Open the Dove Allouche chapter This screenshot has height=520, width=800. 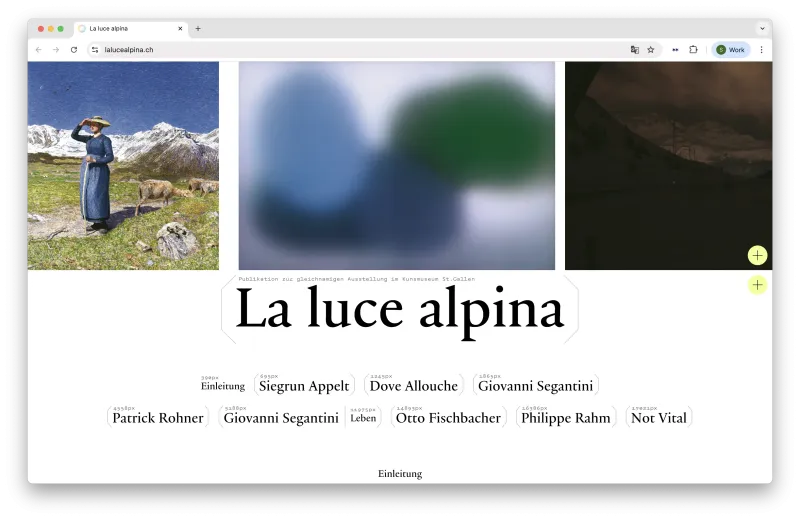click(413, 386)
